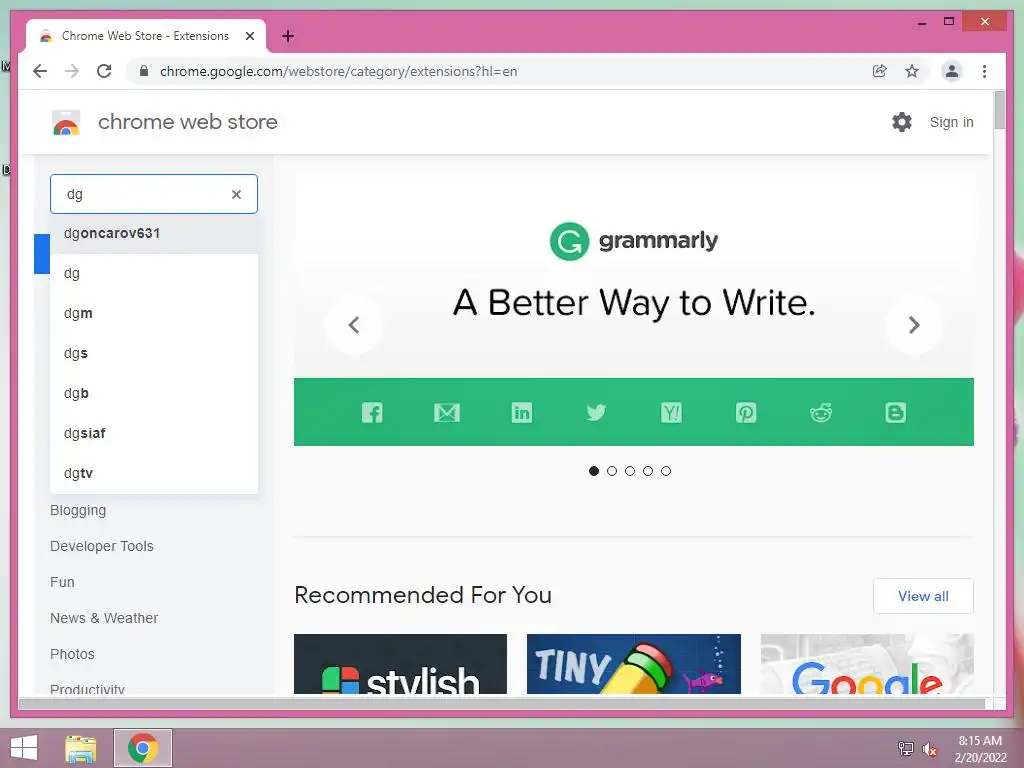Click the network tray icon
The width and height of the screenshot is (1024, 768).
[x=905, y=748]
